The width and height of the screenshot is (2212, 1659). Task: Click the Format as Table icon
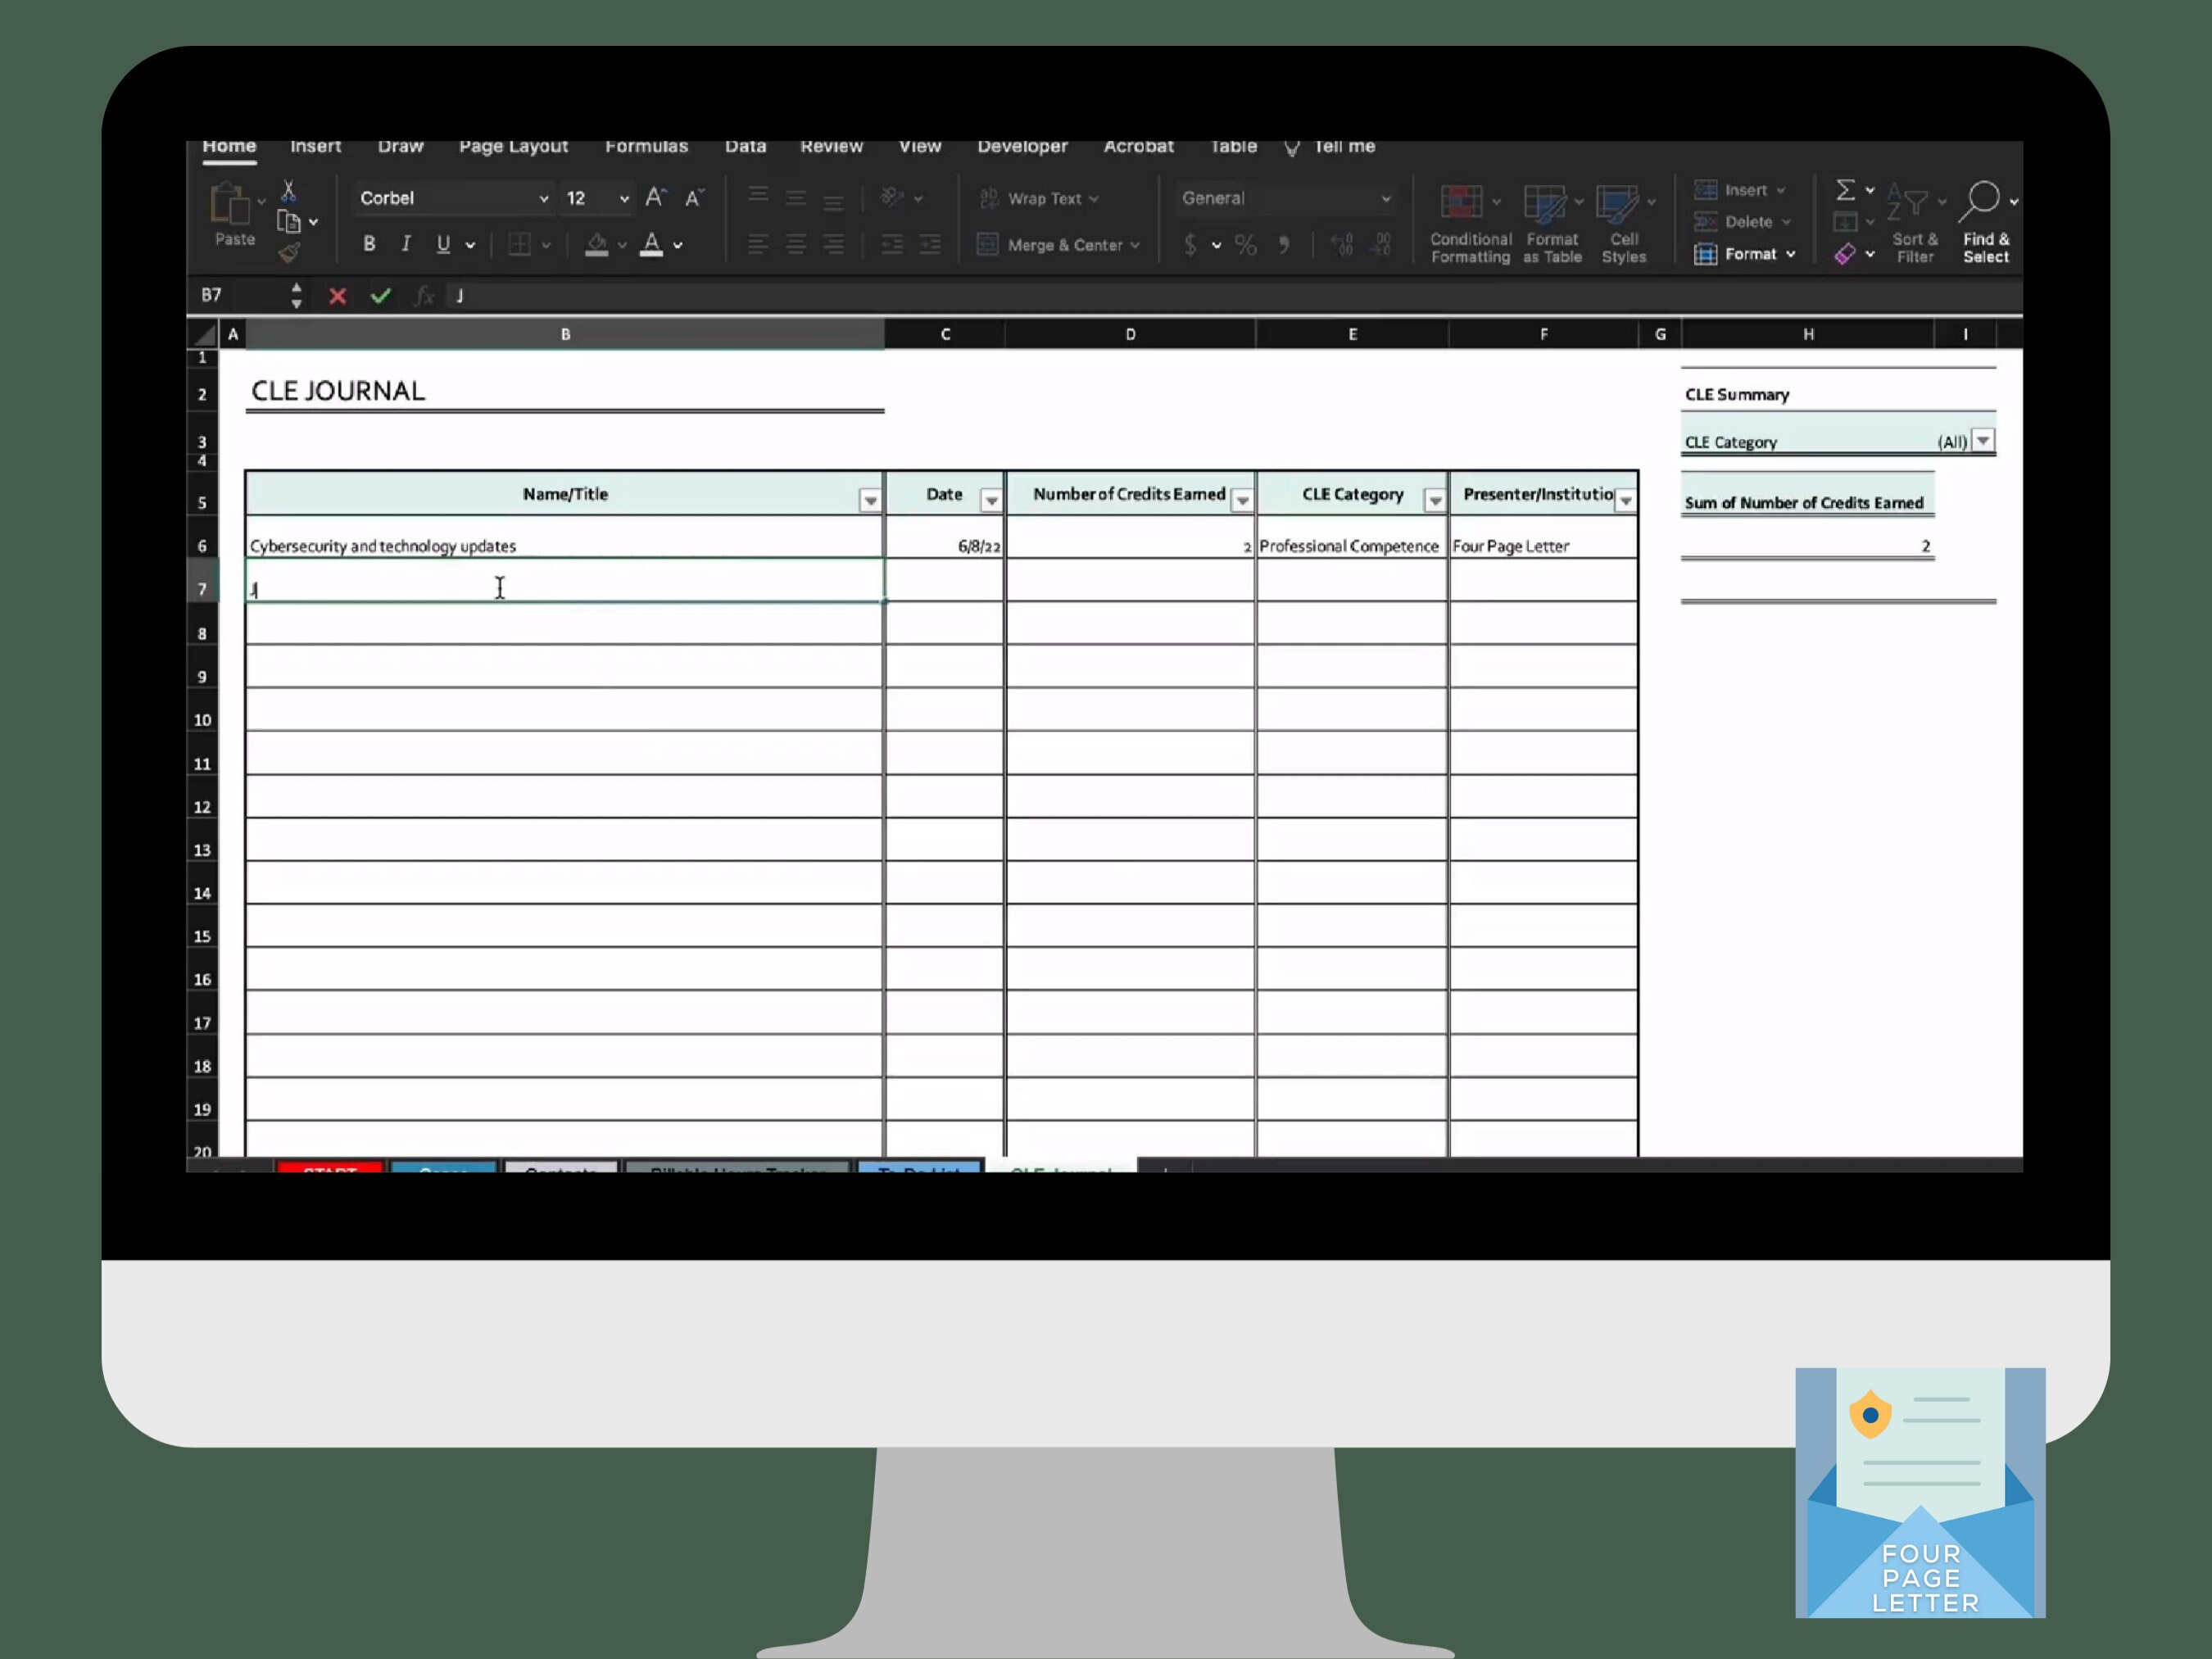pos(1551,224)
